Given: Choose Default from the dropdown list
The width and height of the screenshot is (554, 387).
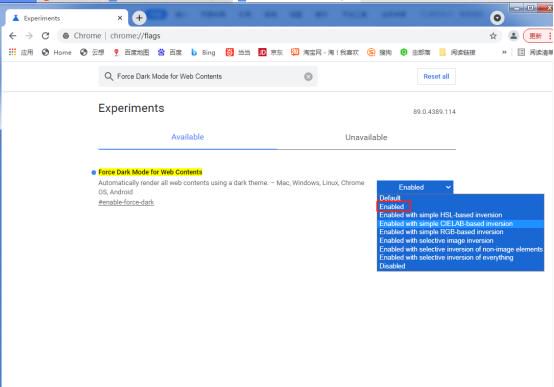Looking at the screenshot, I should coord(390,198).
